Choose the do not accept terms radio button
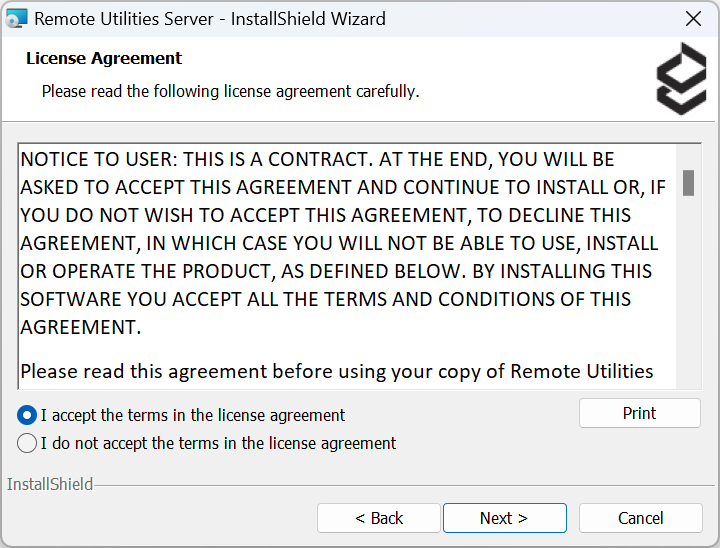Screen dimensions: 720x548 click(27, 443)
